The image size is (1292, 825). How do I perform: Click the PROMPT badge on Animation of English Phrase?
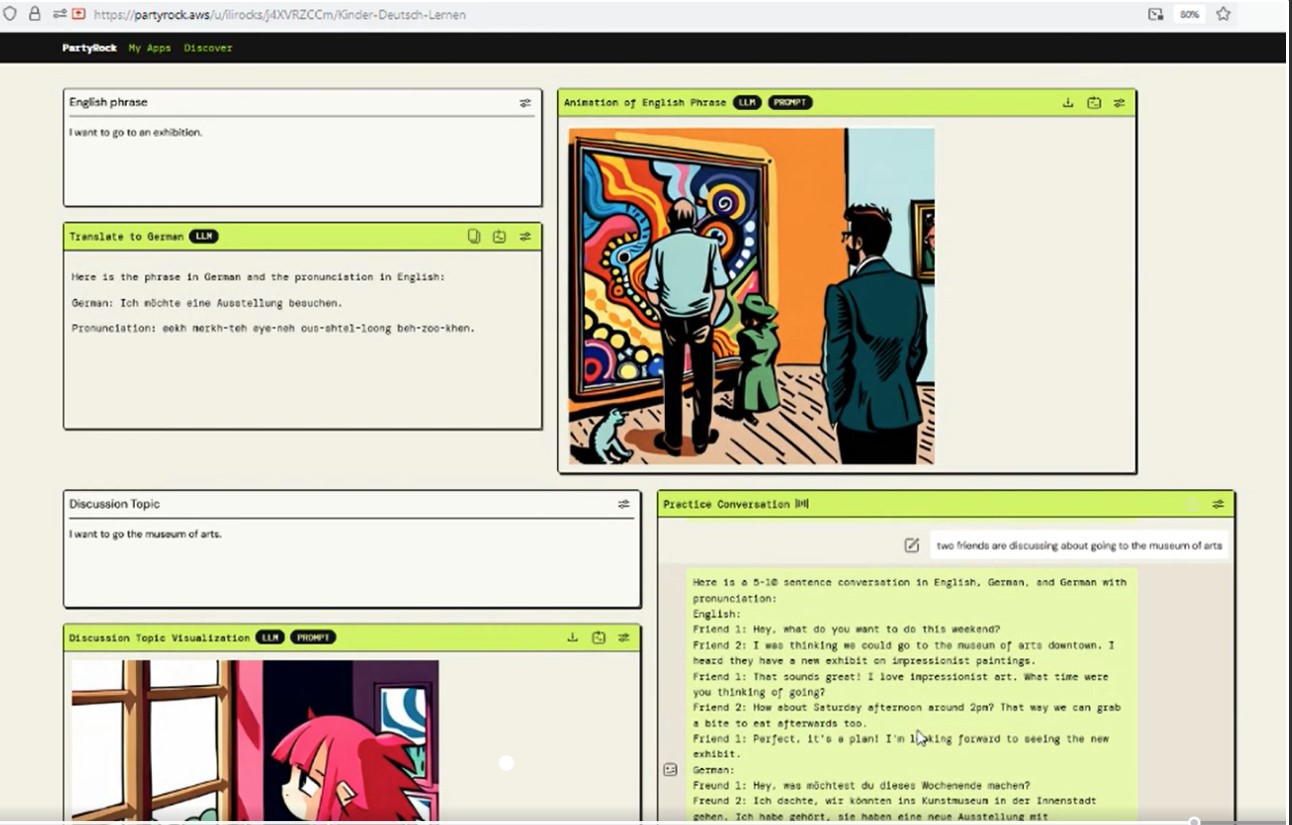coord(790,103)
